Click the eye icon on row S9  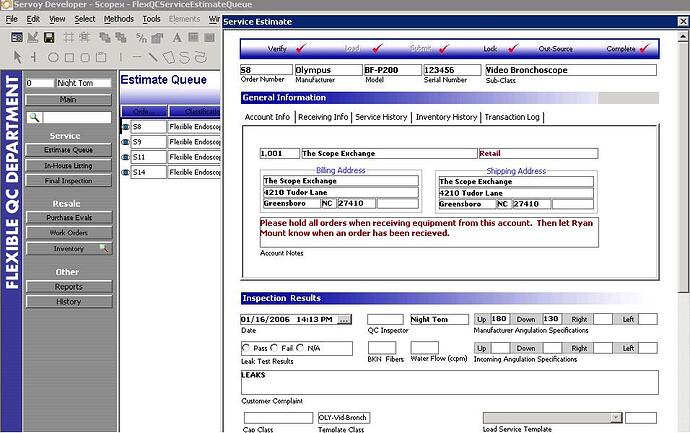click(125, 142)
